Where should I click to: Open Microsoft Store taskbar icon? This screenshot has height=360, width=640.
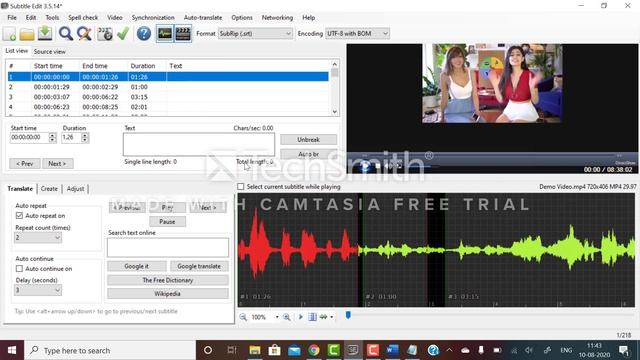pyautogui.click(x=274, y=350)
